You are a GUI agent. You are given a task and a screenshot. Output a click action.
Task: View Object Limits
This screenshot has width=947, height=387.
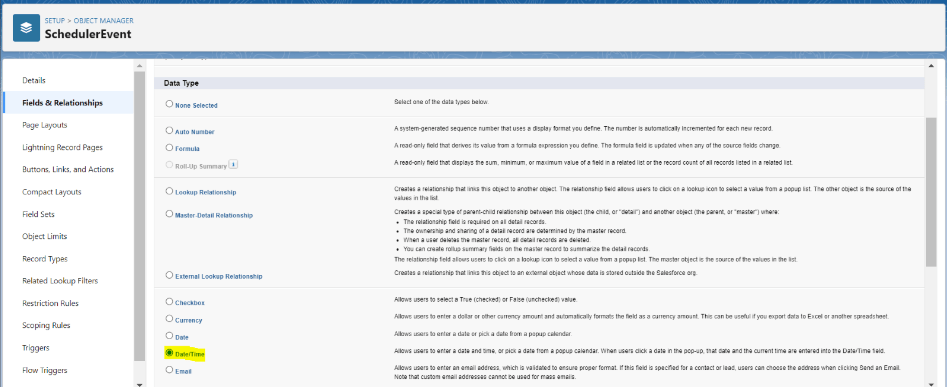(45, 236)
